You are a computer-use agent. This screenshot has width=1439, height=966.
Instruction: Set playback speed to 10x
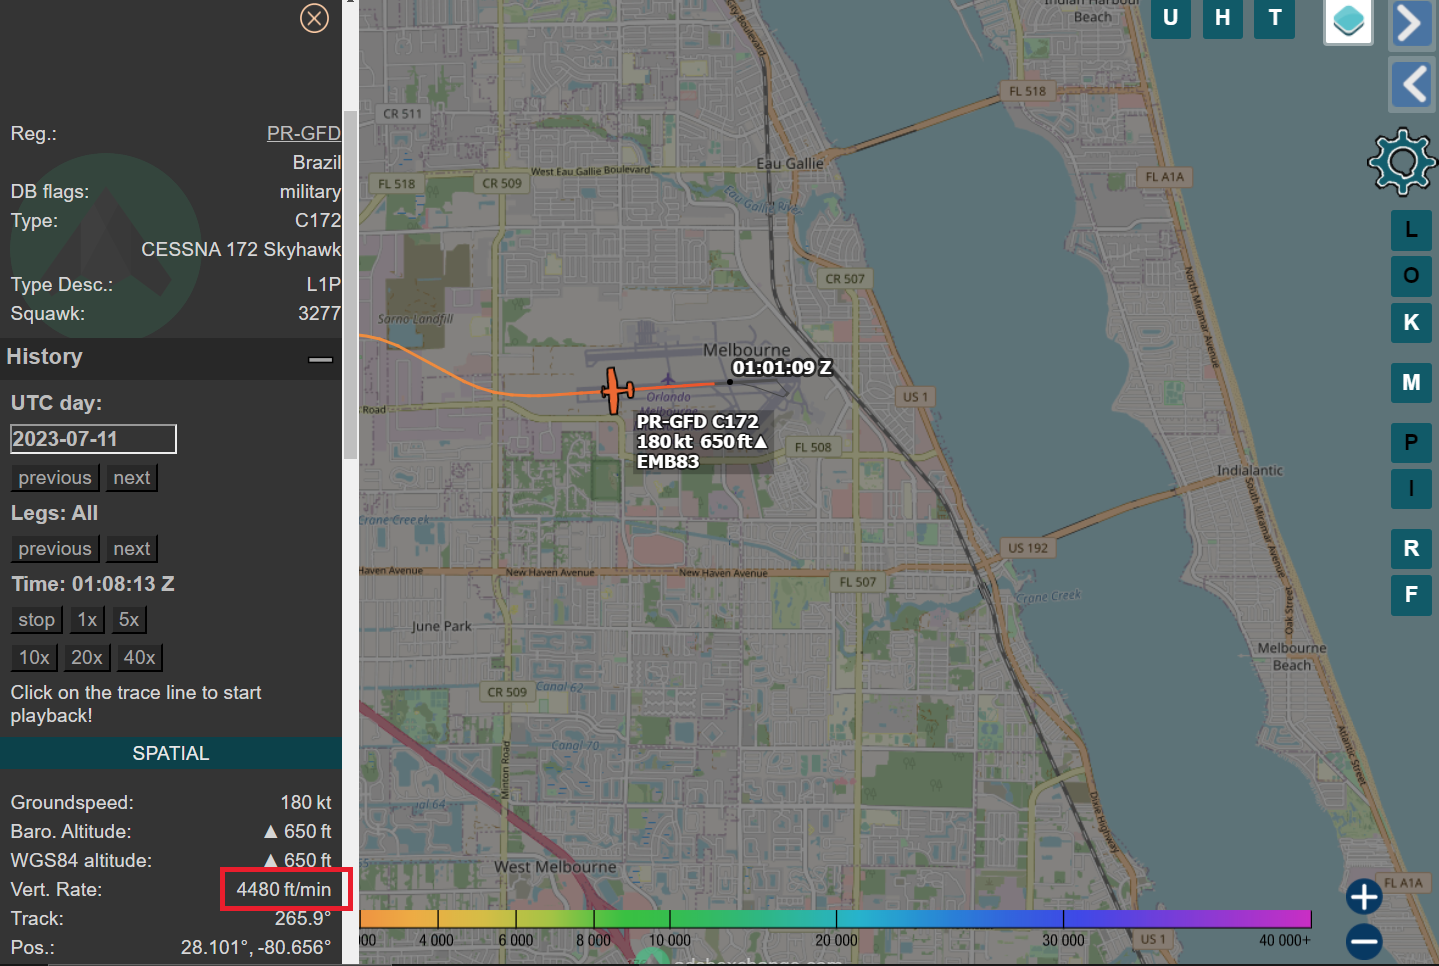point(34,658)
